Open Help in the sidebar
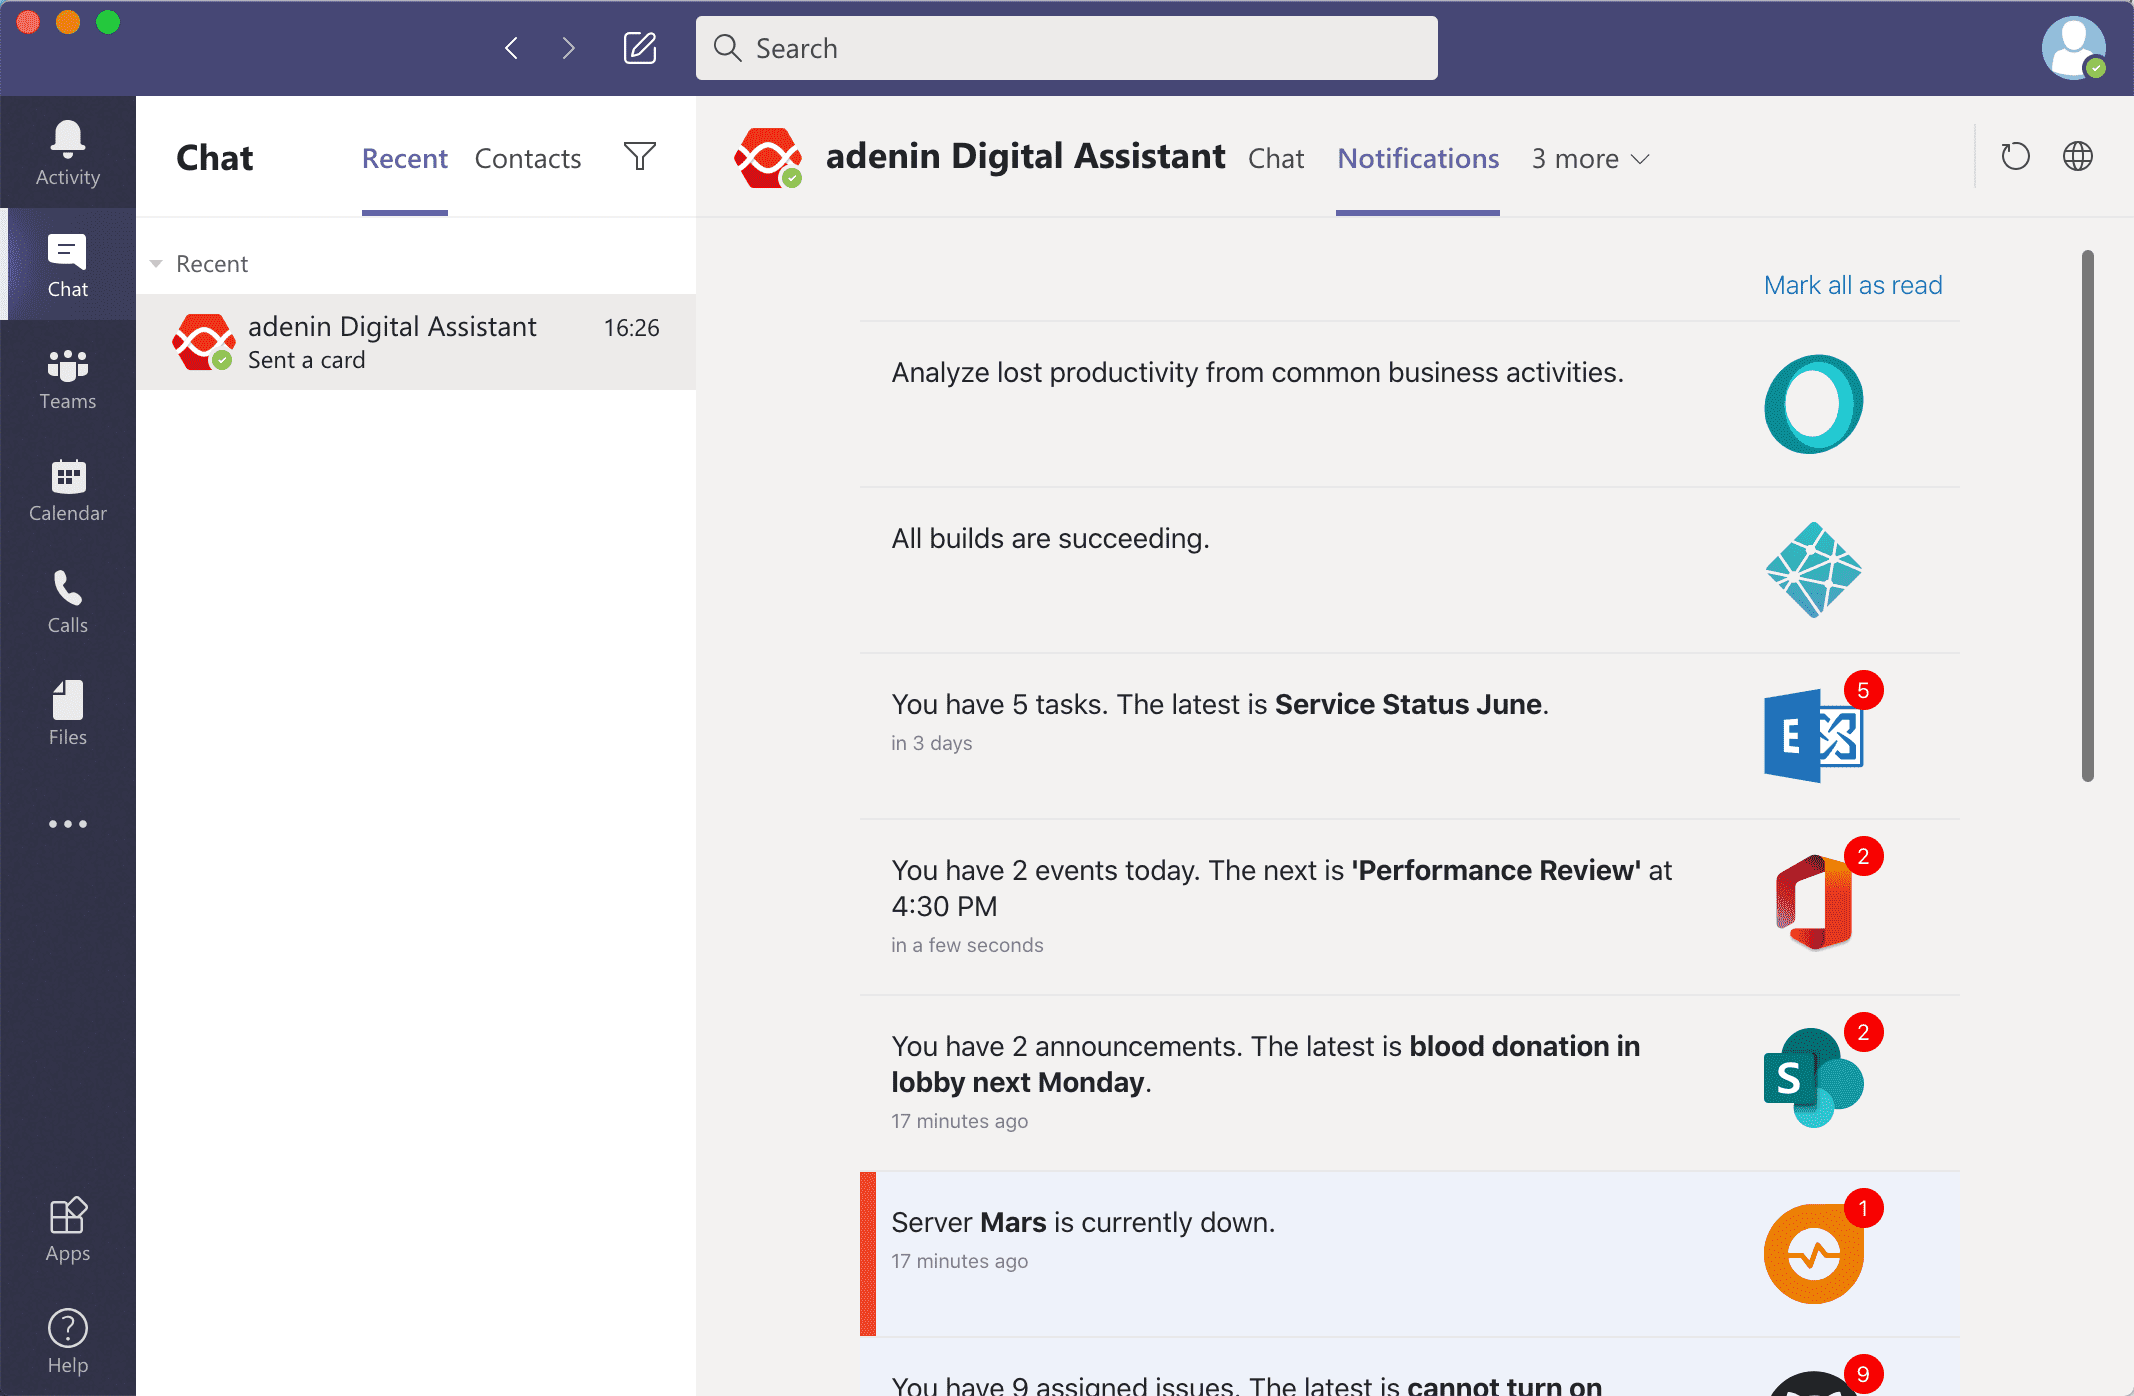The width and height of the screenshot is (2134, 1396). point(68,1342)
